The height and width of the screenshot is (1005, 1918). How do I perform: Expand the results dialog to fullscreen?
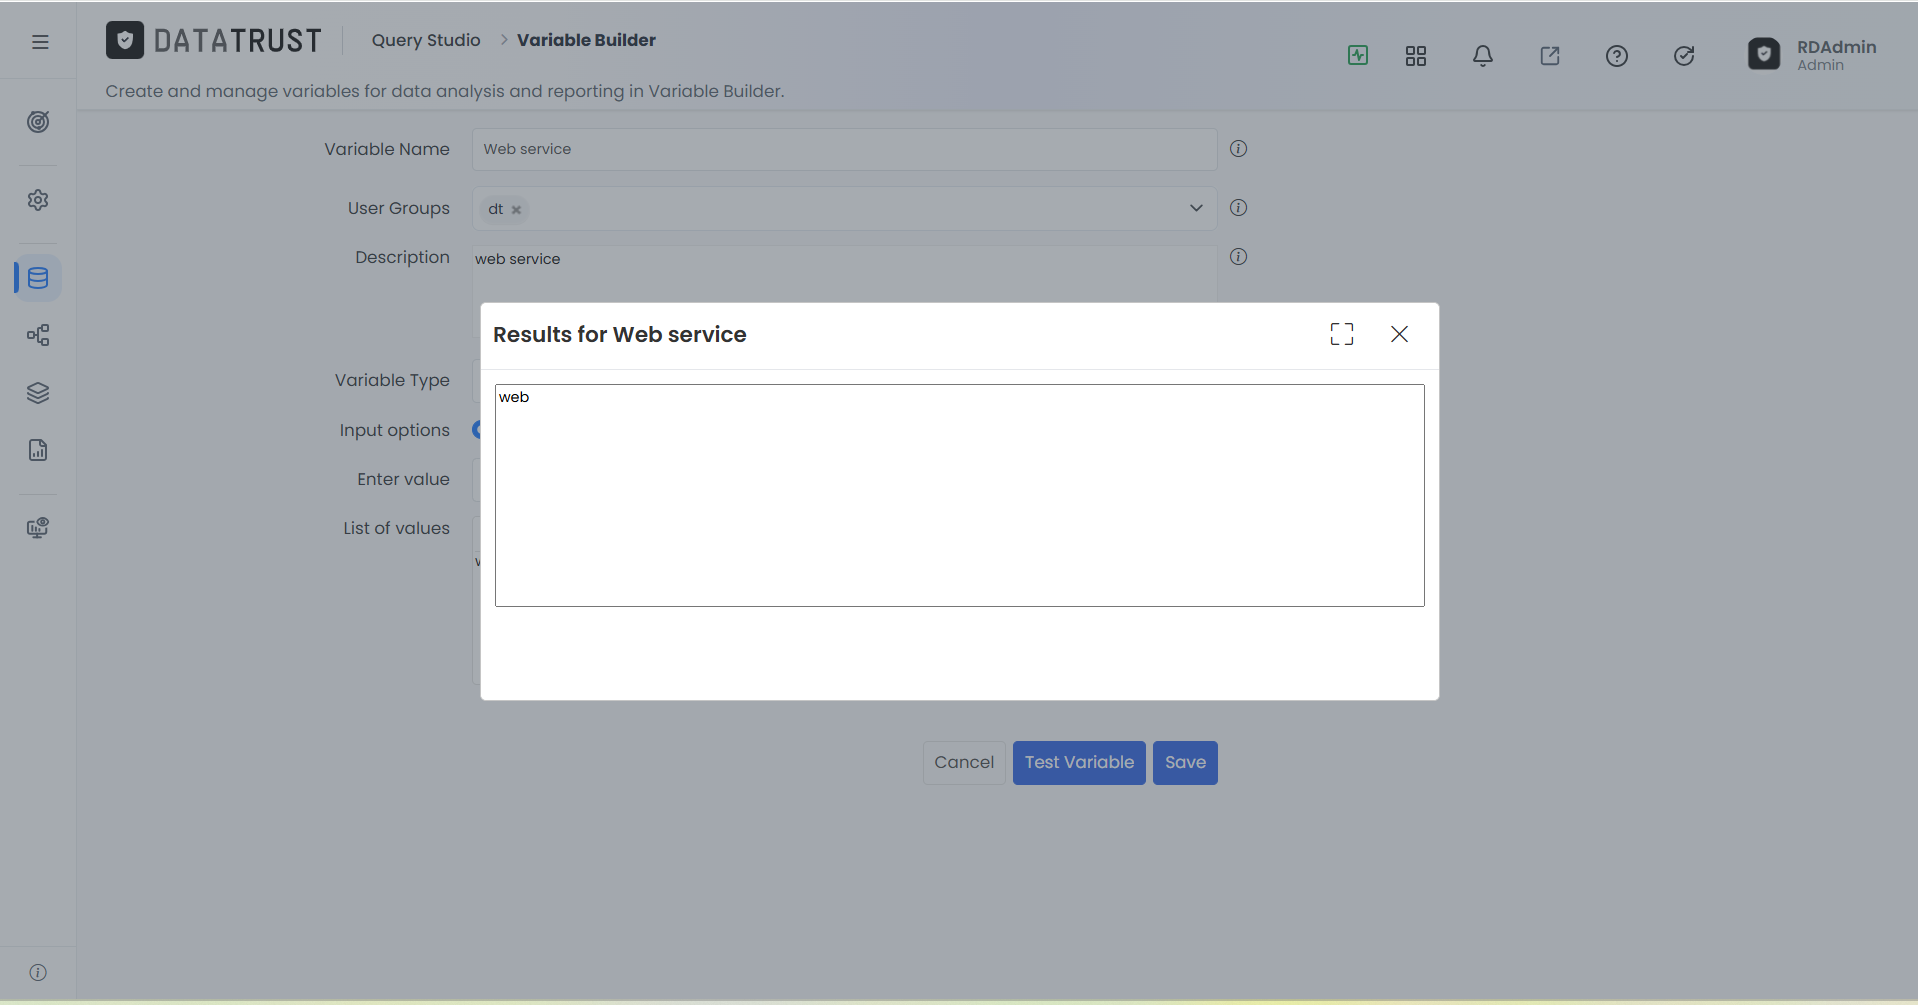[x=1342, y=334]
